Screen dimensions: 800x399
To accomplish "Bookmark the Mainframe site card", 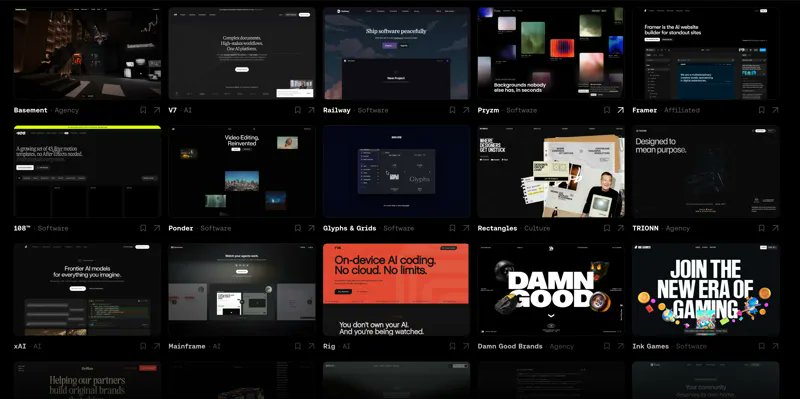I will tap(298, 346).
